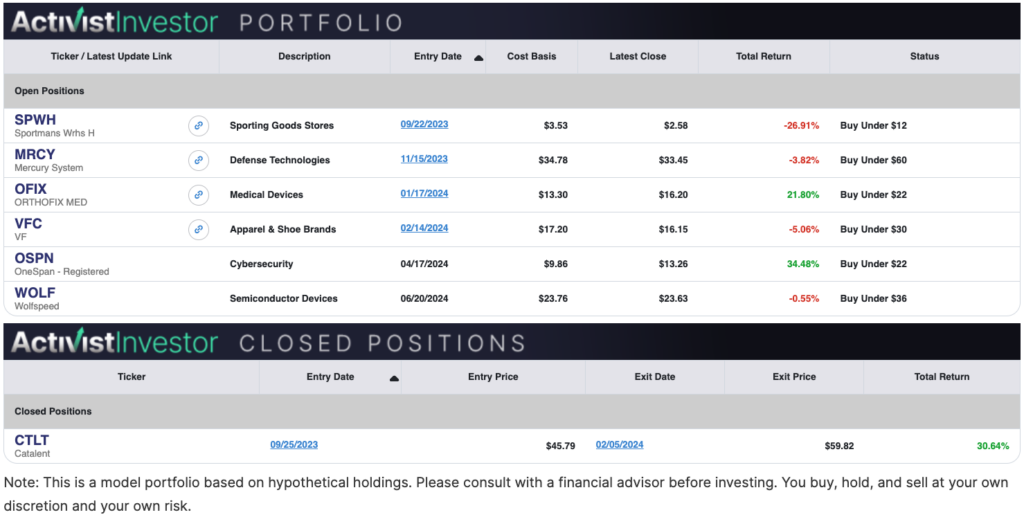Click the Entry Price column header
The height and width of the screenshot is (517, 1024).
pyautogui.click(x=493, y=377)
